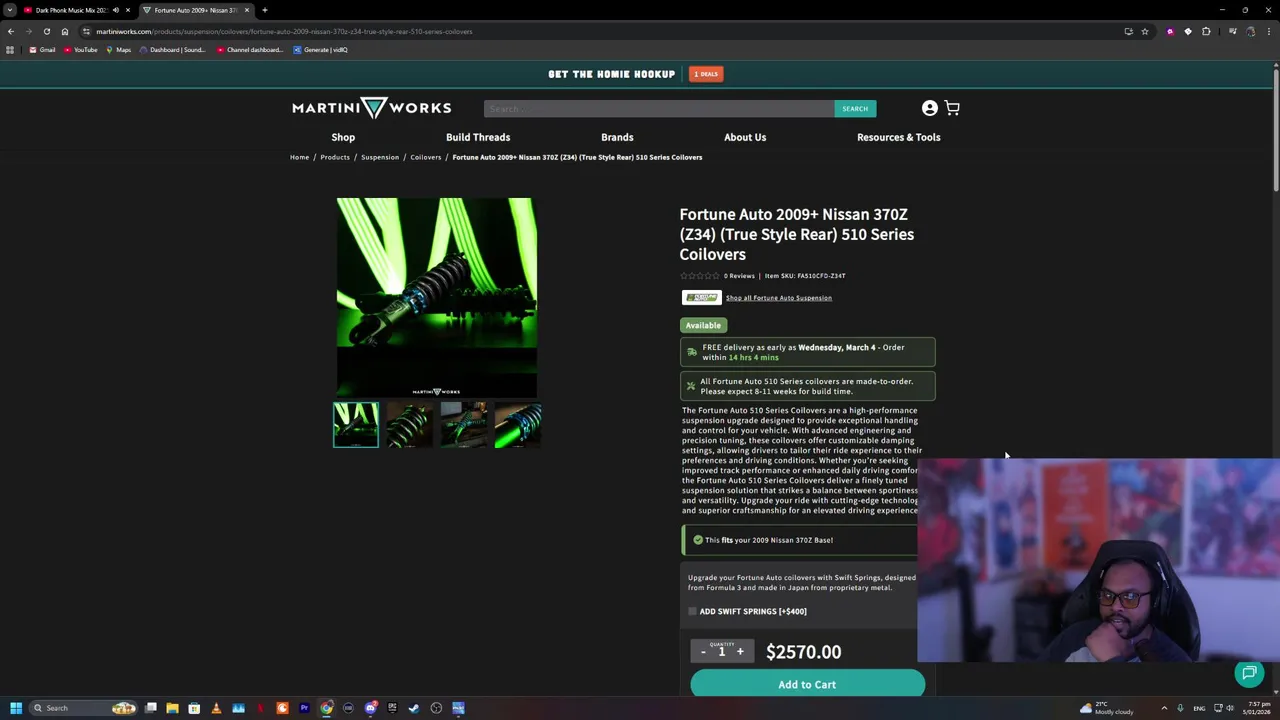Click Chrome icon in taskbar
The height and width of the screenshot is (720, 1280).
pyautogui.click(x=326, y=708)
